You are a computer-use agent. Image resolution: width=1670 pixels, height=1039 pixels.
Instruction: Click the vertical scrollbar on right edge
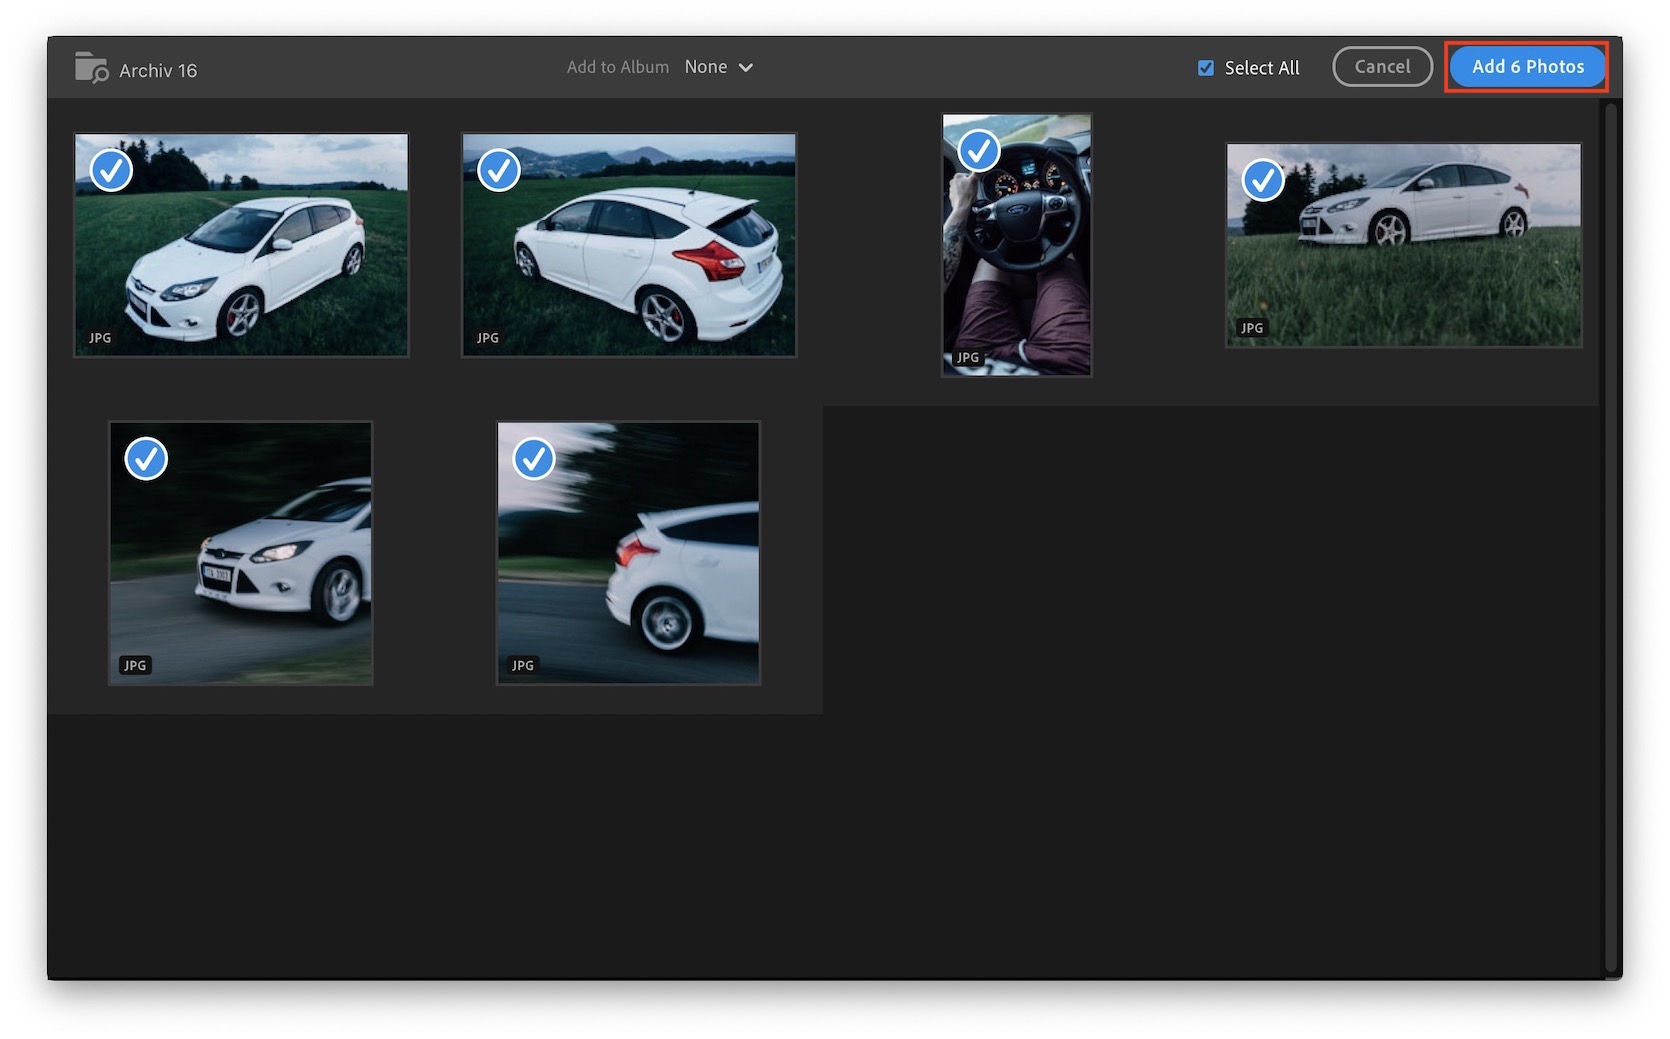coord(1610,540)
